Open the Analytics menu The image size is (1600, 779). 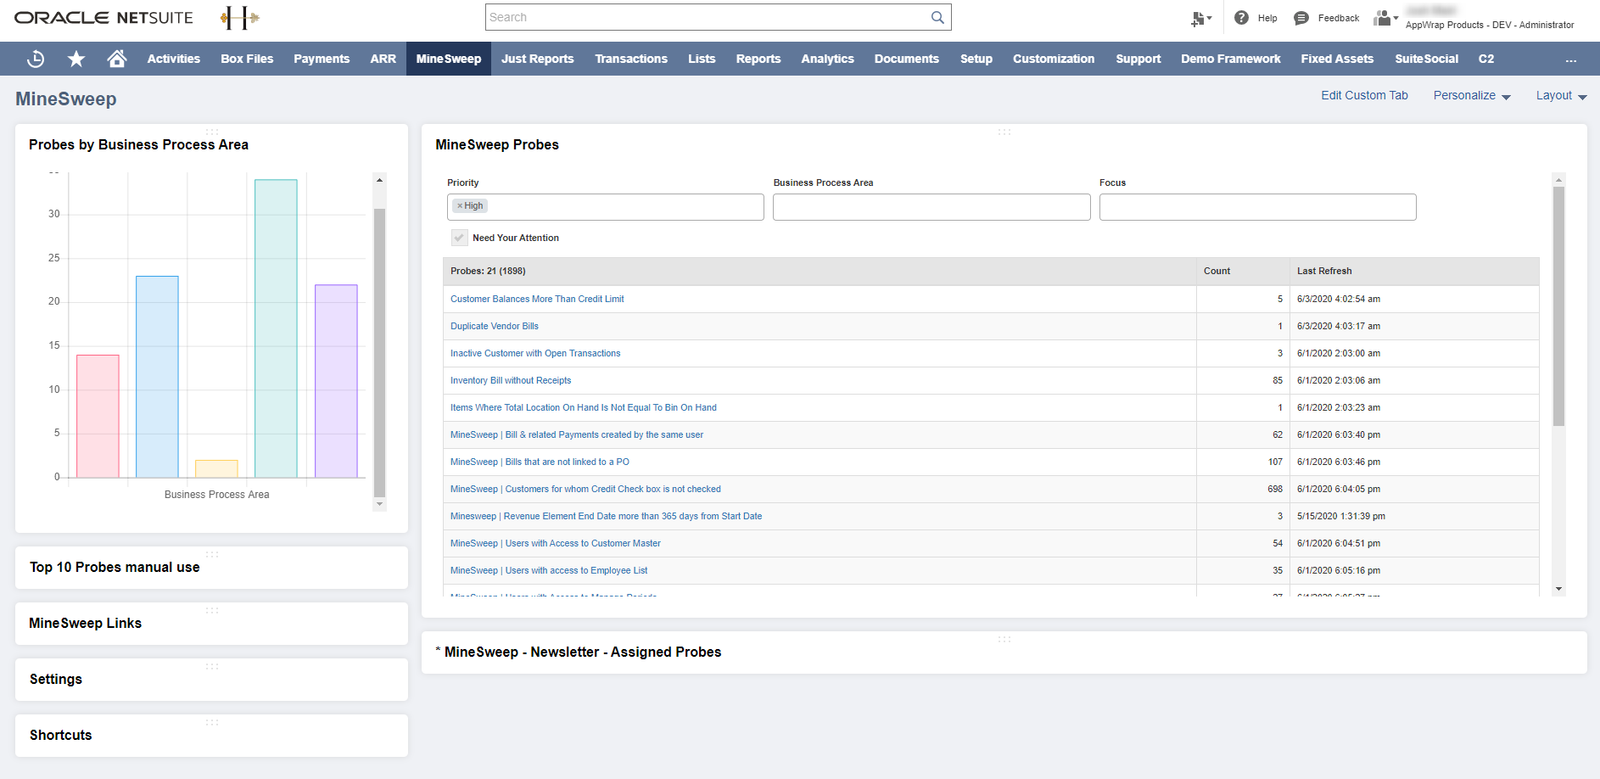click(x=827, y=59)
